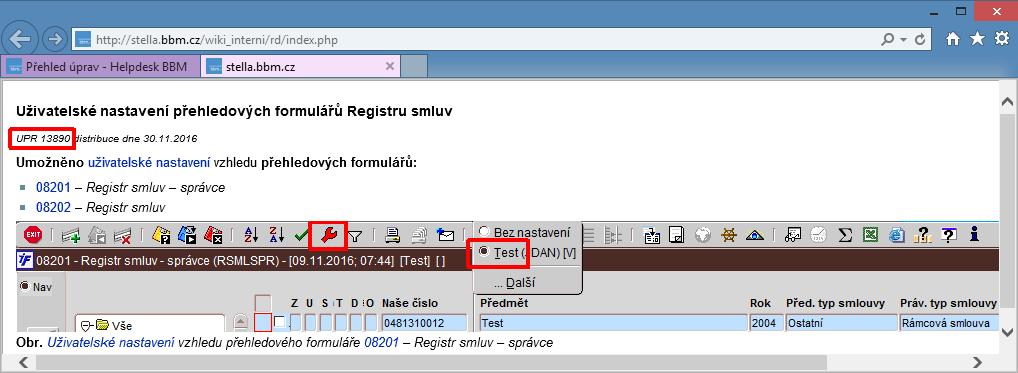Open 'Uživatelské nastavení' link in figure caption
1018x373 pixels.
click(x=111, y=342)
